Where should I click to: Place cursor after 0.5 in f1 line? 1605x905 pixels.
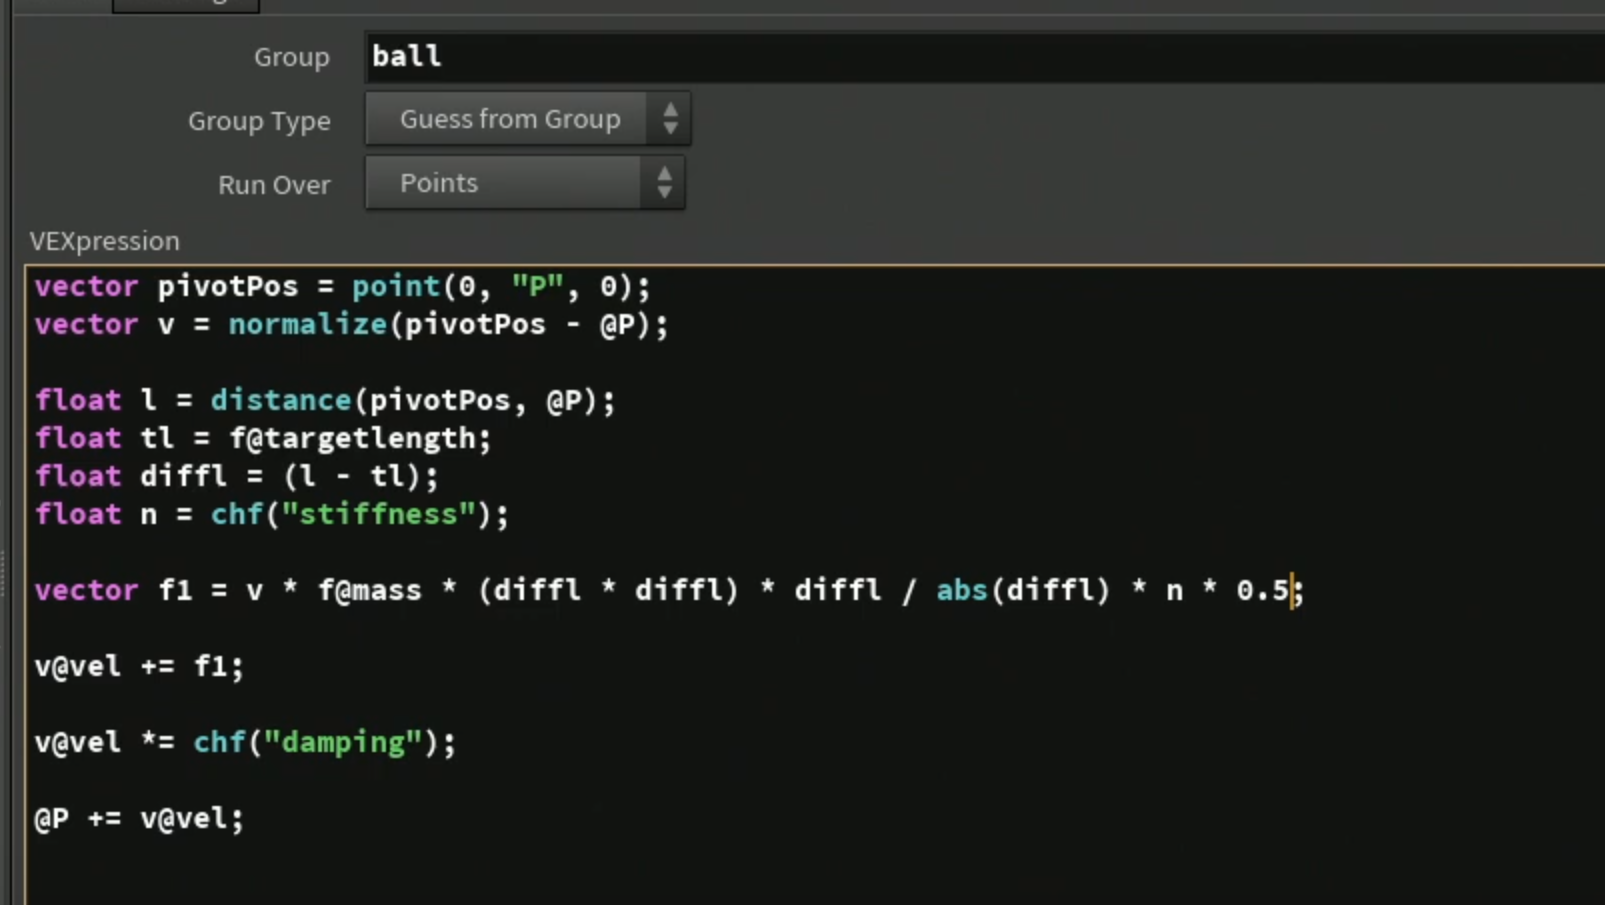click(1291, 591)
